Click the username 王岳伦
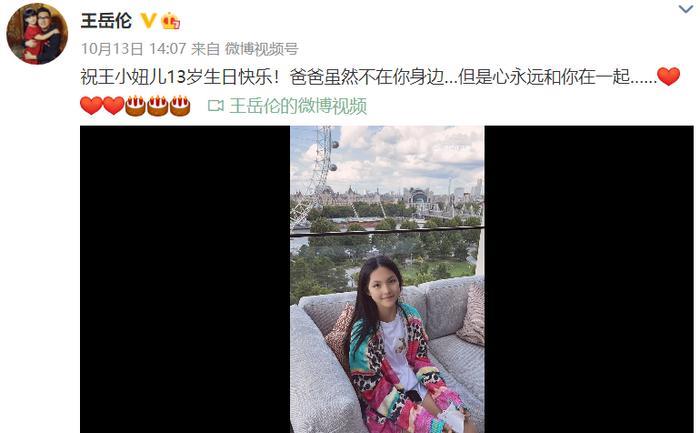This screenshot has width=700, height=433. click(x=106, y=21)
